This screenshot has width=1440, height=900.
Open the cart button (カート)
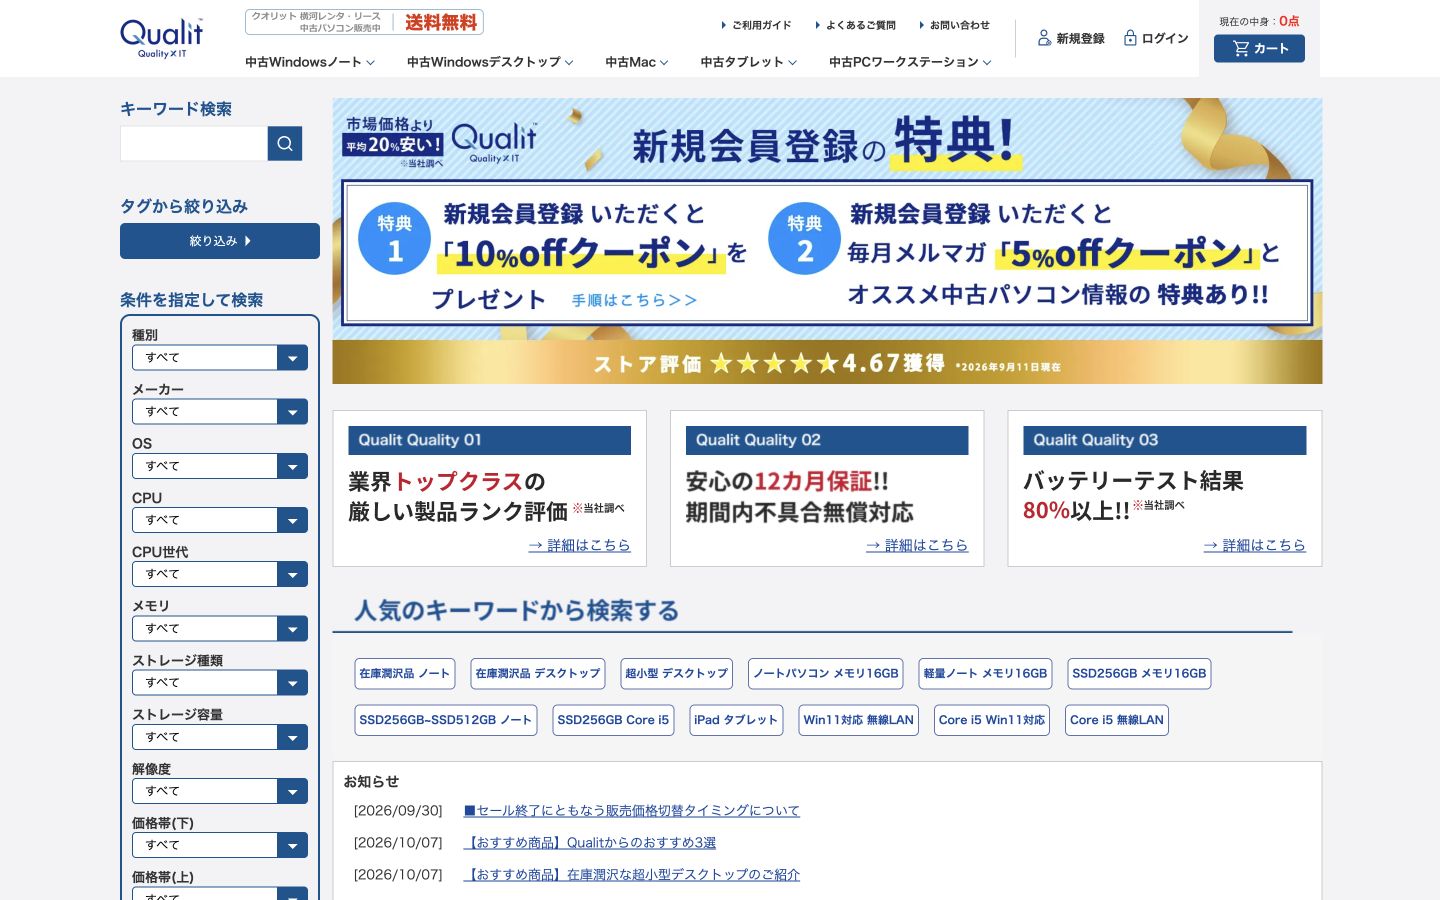[1259, 48]
